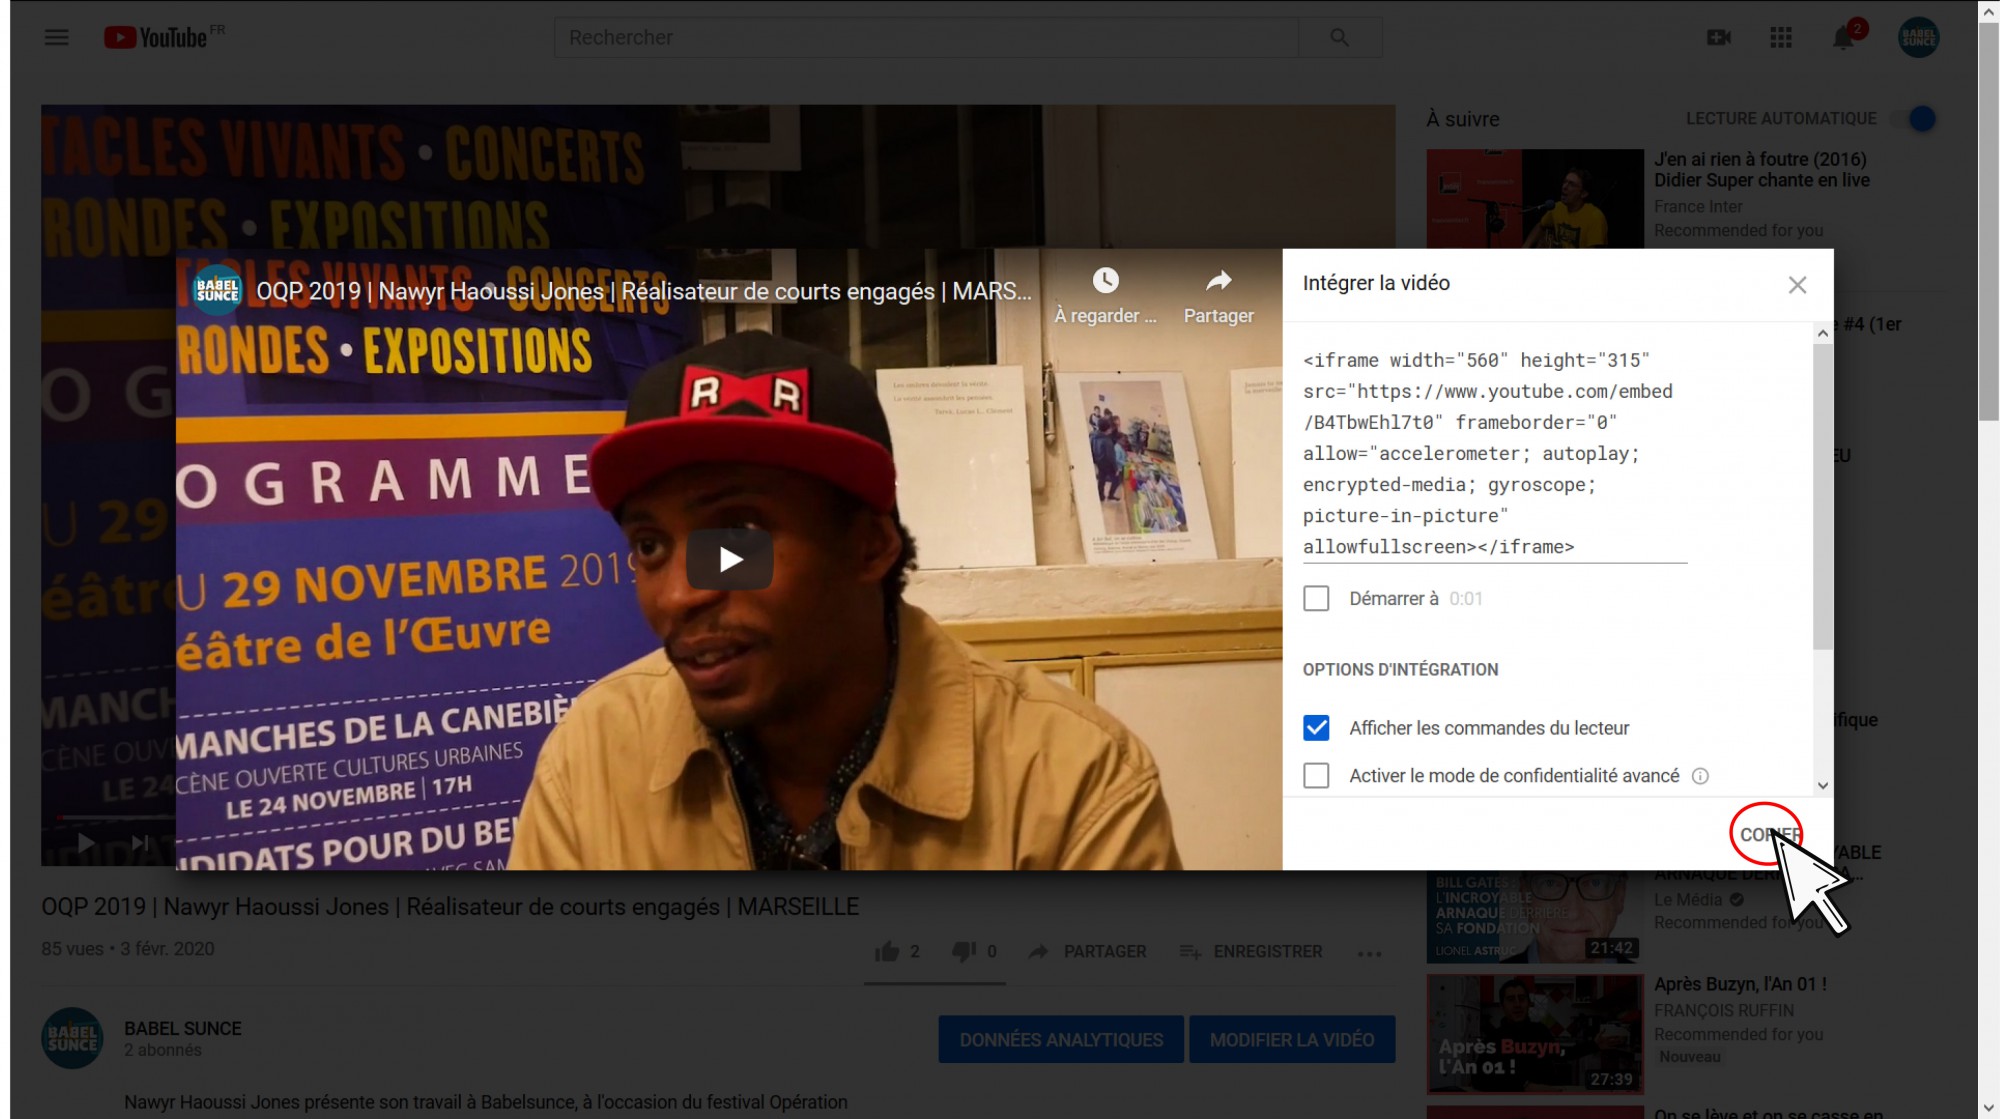Open the Après Buzyn, l'An 01 thumbnail

pos(1535,1034)
